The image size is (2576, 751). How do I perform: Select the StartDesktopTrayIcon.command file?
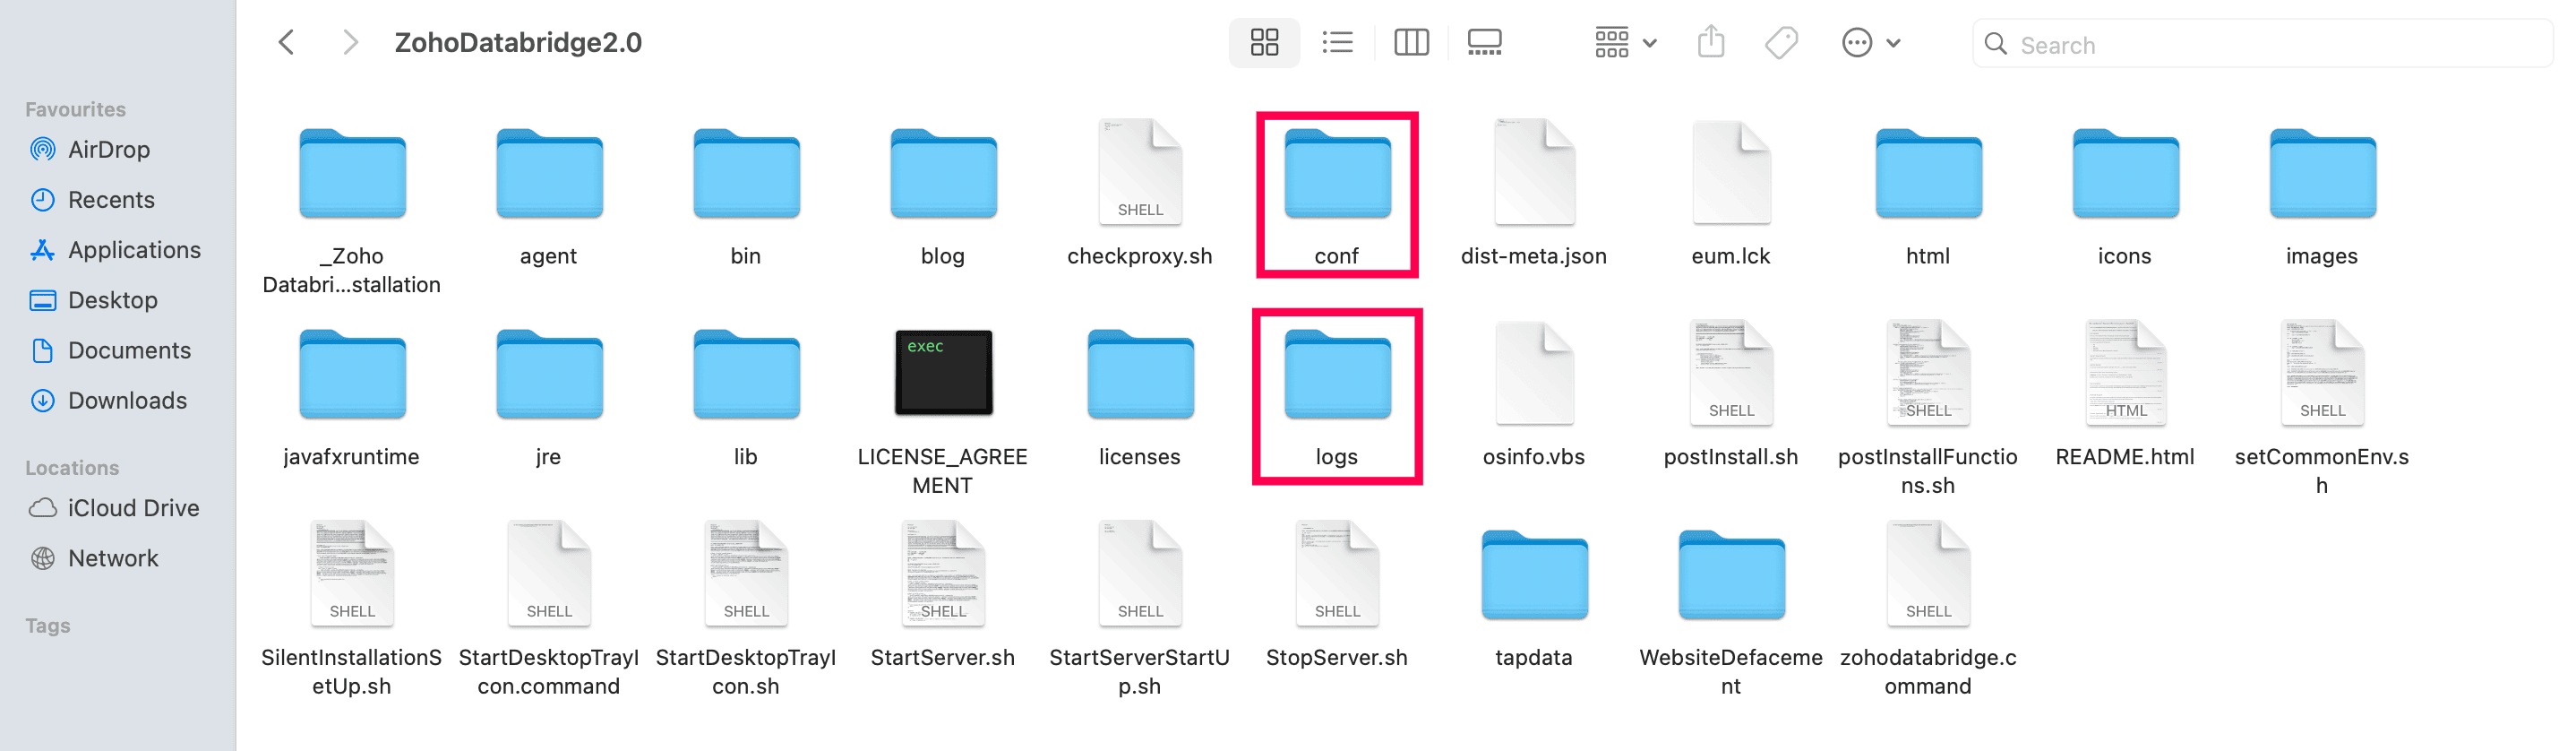pyautogui.click(x=549, y=573)
